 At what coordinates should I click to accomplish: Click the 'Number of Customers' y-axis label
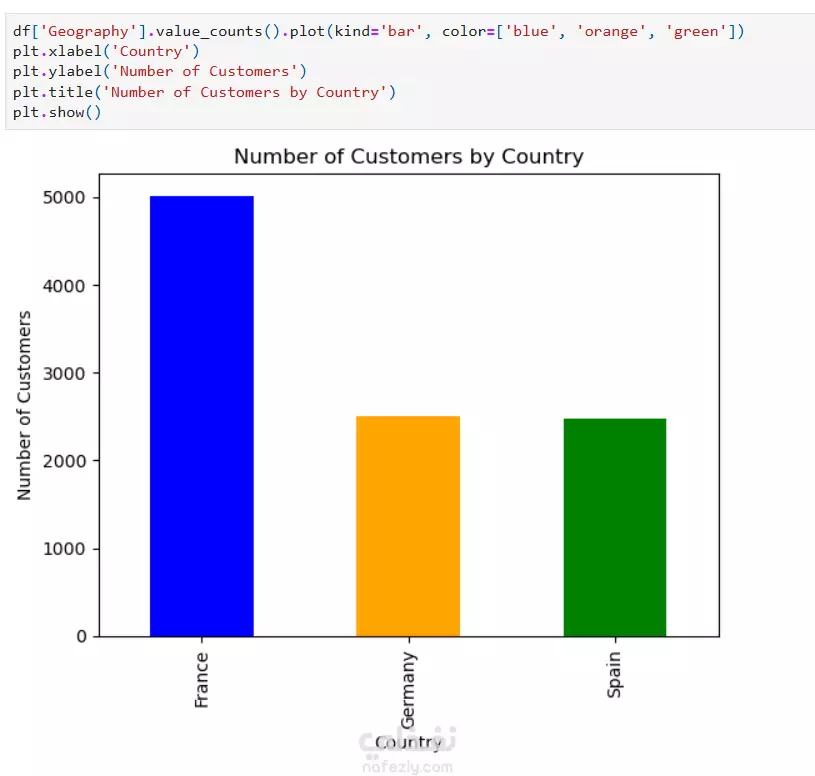pos(24,405)
